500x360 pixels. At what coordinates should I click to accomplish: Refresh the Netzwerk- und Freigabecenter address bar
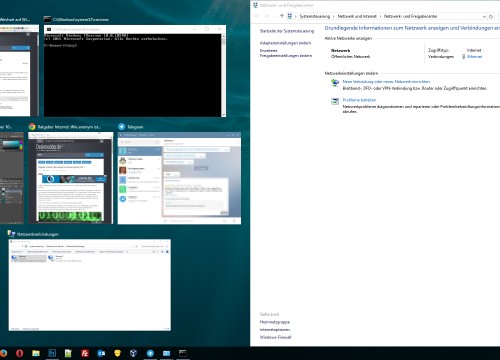[x=491, y=16]
